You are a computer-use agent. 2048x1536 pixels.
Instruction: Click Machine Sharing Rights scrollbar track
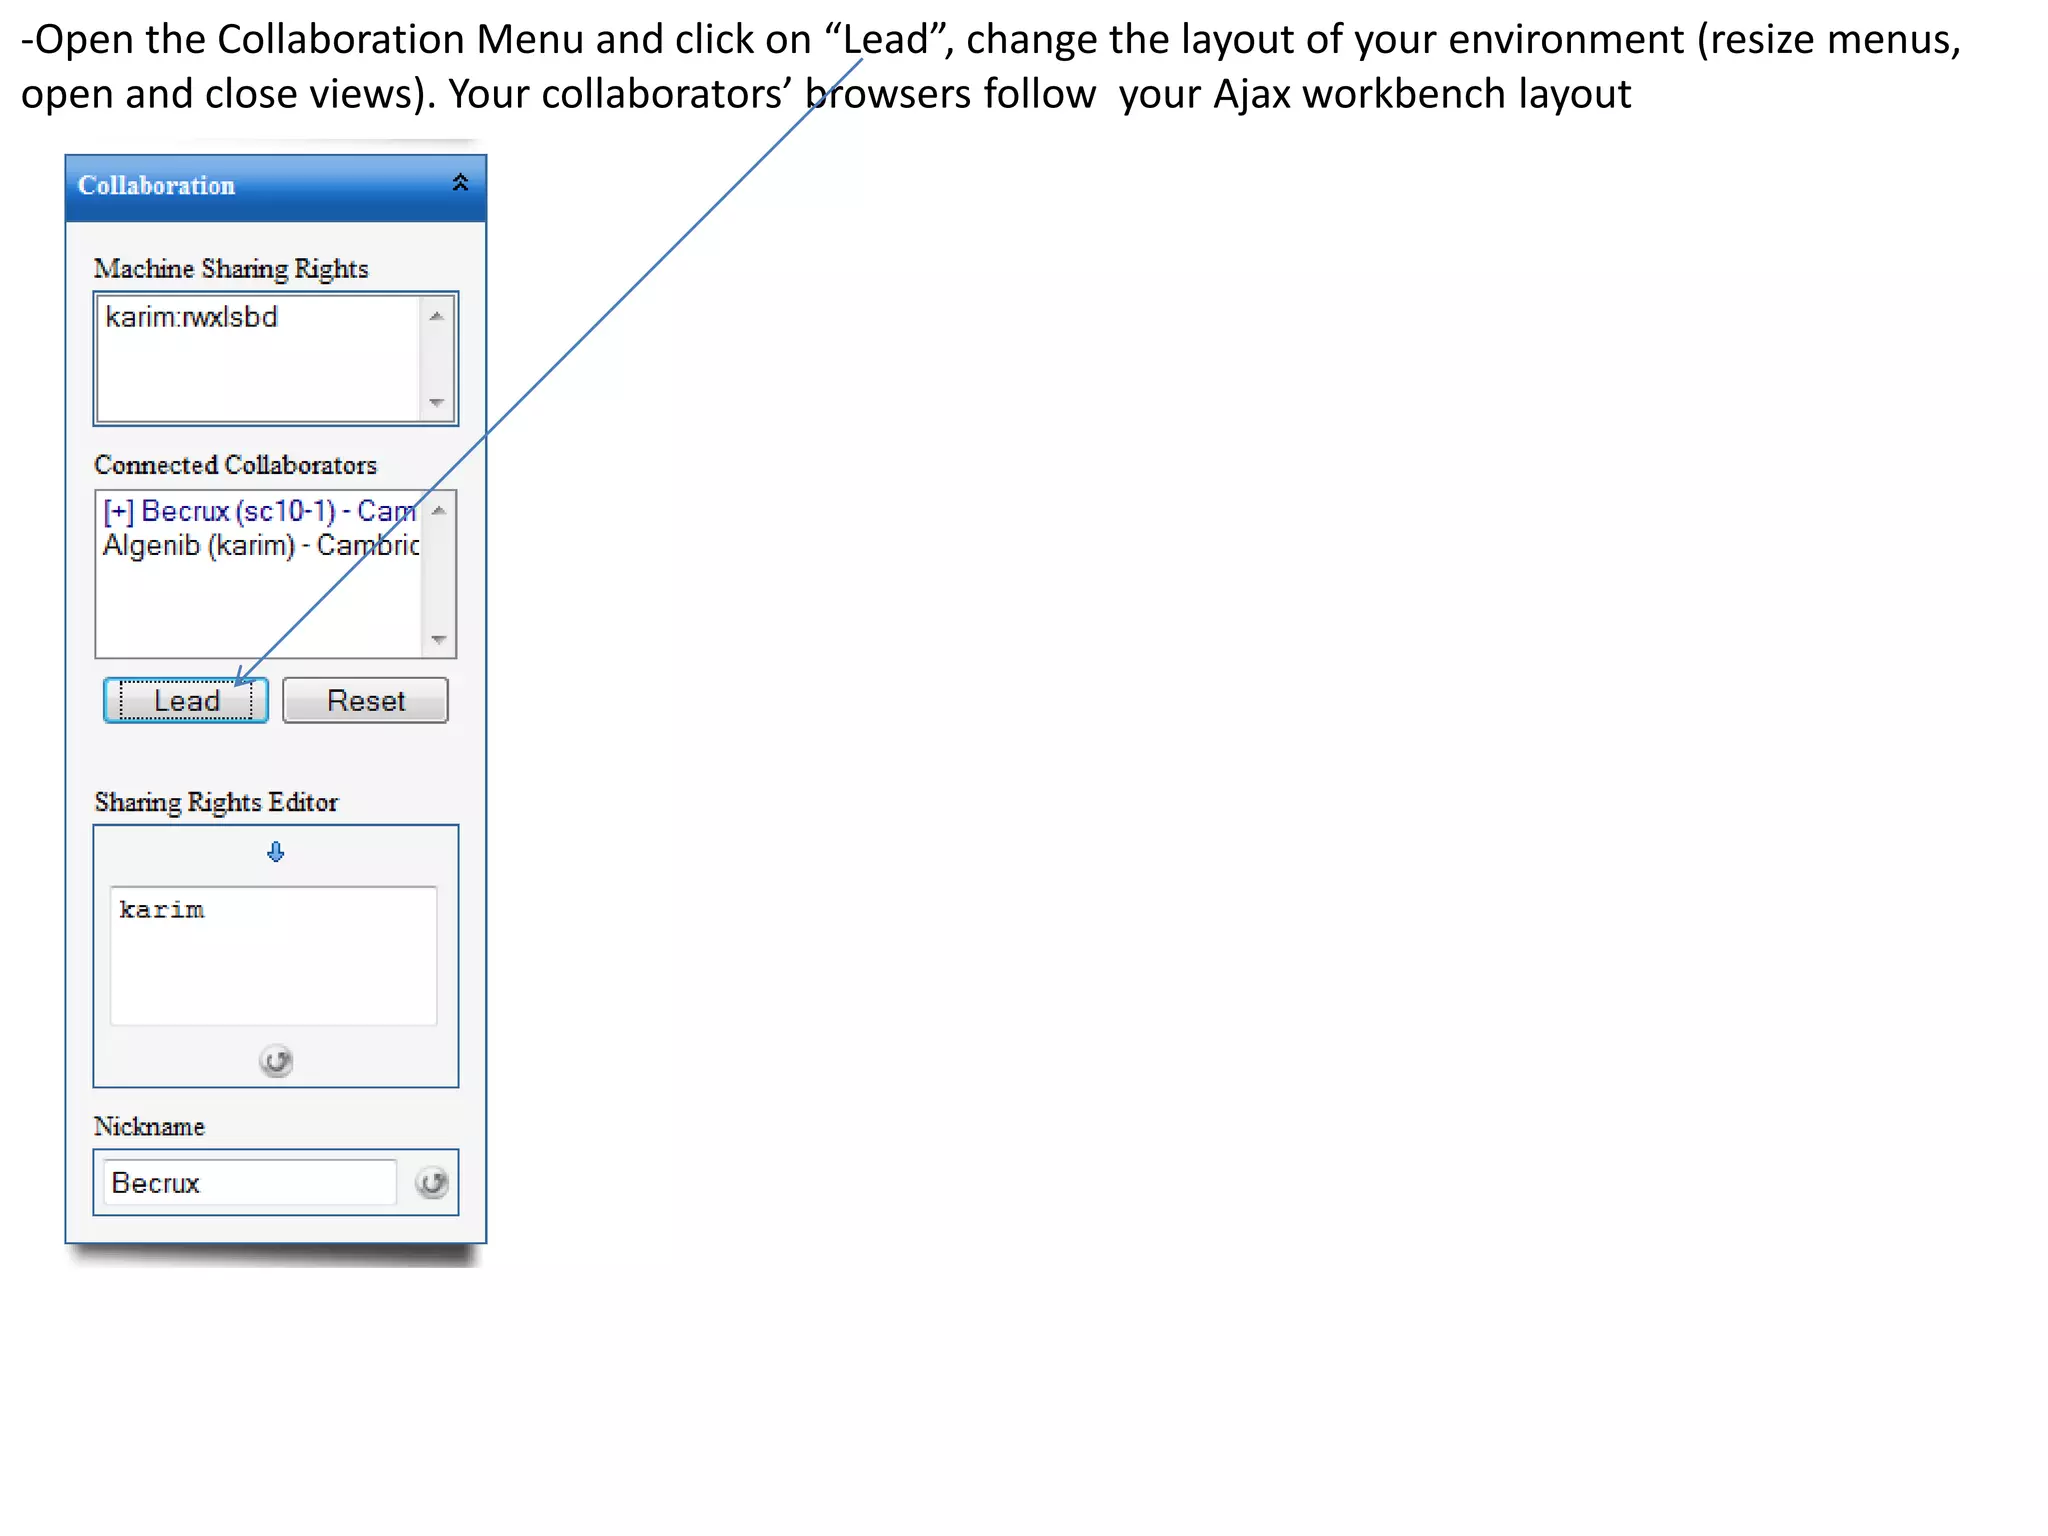pyautogui.click(x=436, y=360)
